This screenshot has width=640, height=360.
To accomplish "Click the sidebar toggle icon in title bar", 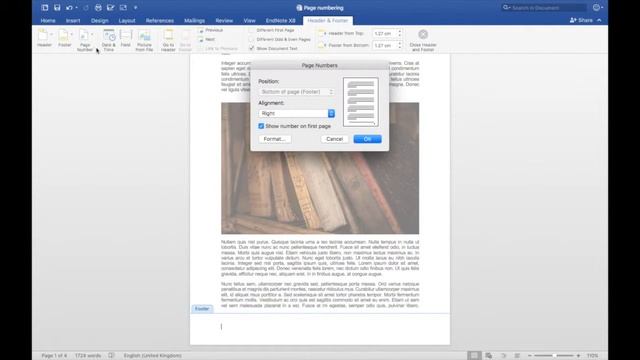I will click(x=45, y=7).
